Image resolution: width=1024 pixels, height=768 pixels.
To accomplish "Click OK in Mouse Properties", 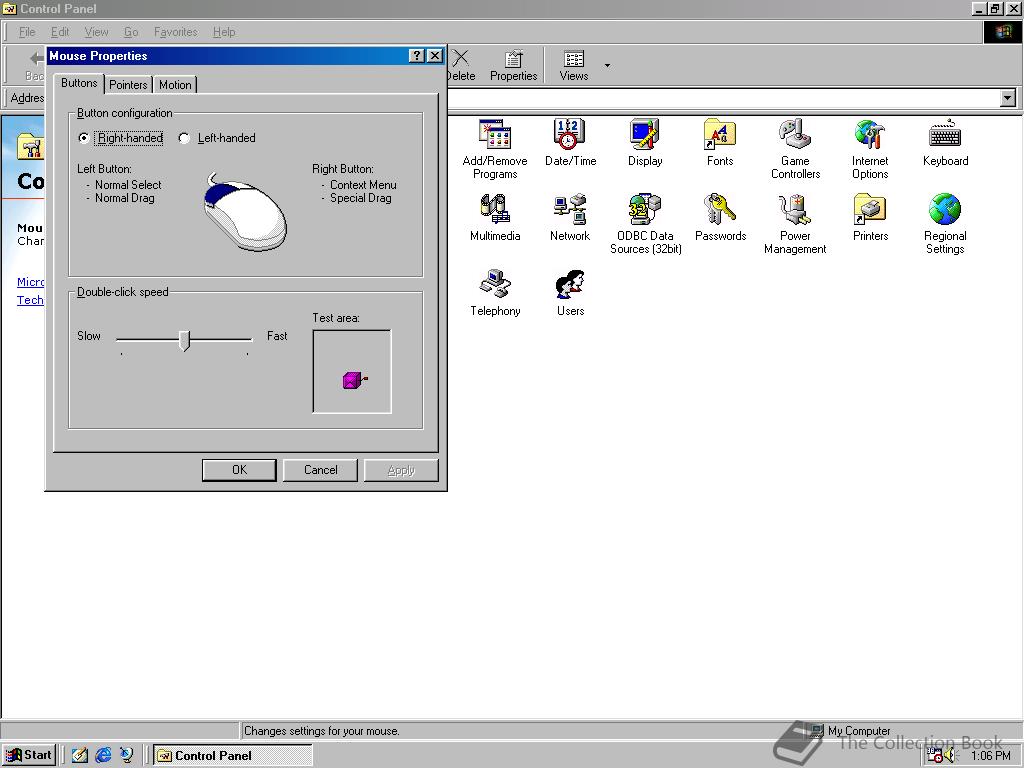I will tap(239, 470).
